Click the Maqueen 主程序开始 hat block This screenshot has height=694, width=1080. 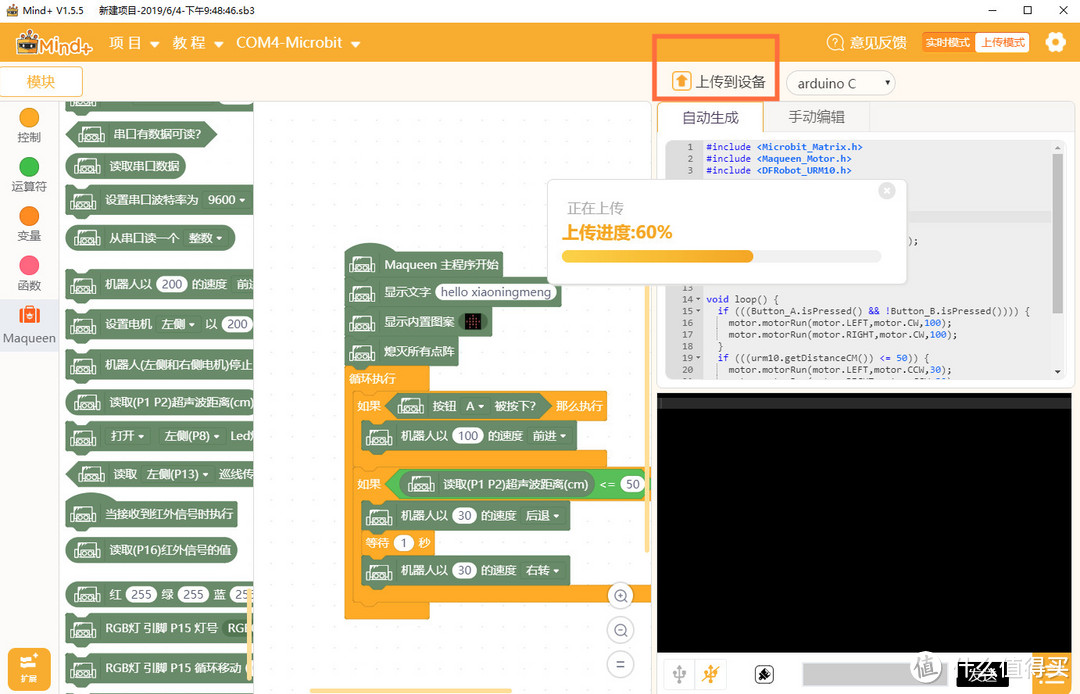(424, 262)
